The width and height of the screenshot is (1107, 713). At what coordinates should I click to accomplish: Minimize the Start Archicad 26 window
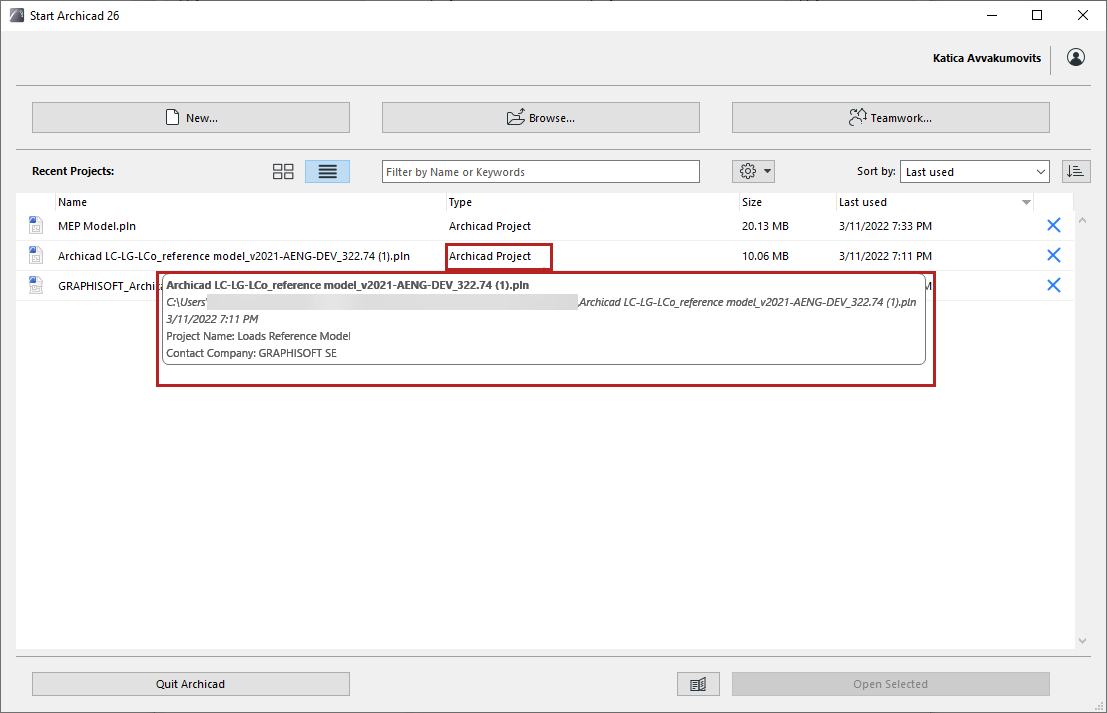(x=992, y=15)
